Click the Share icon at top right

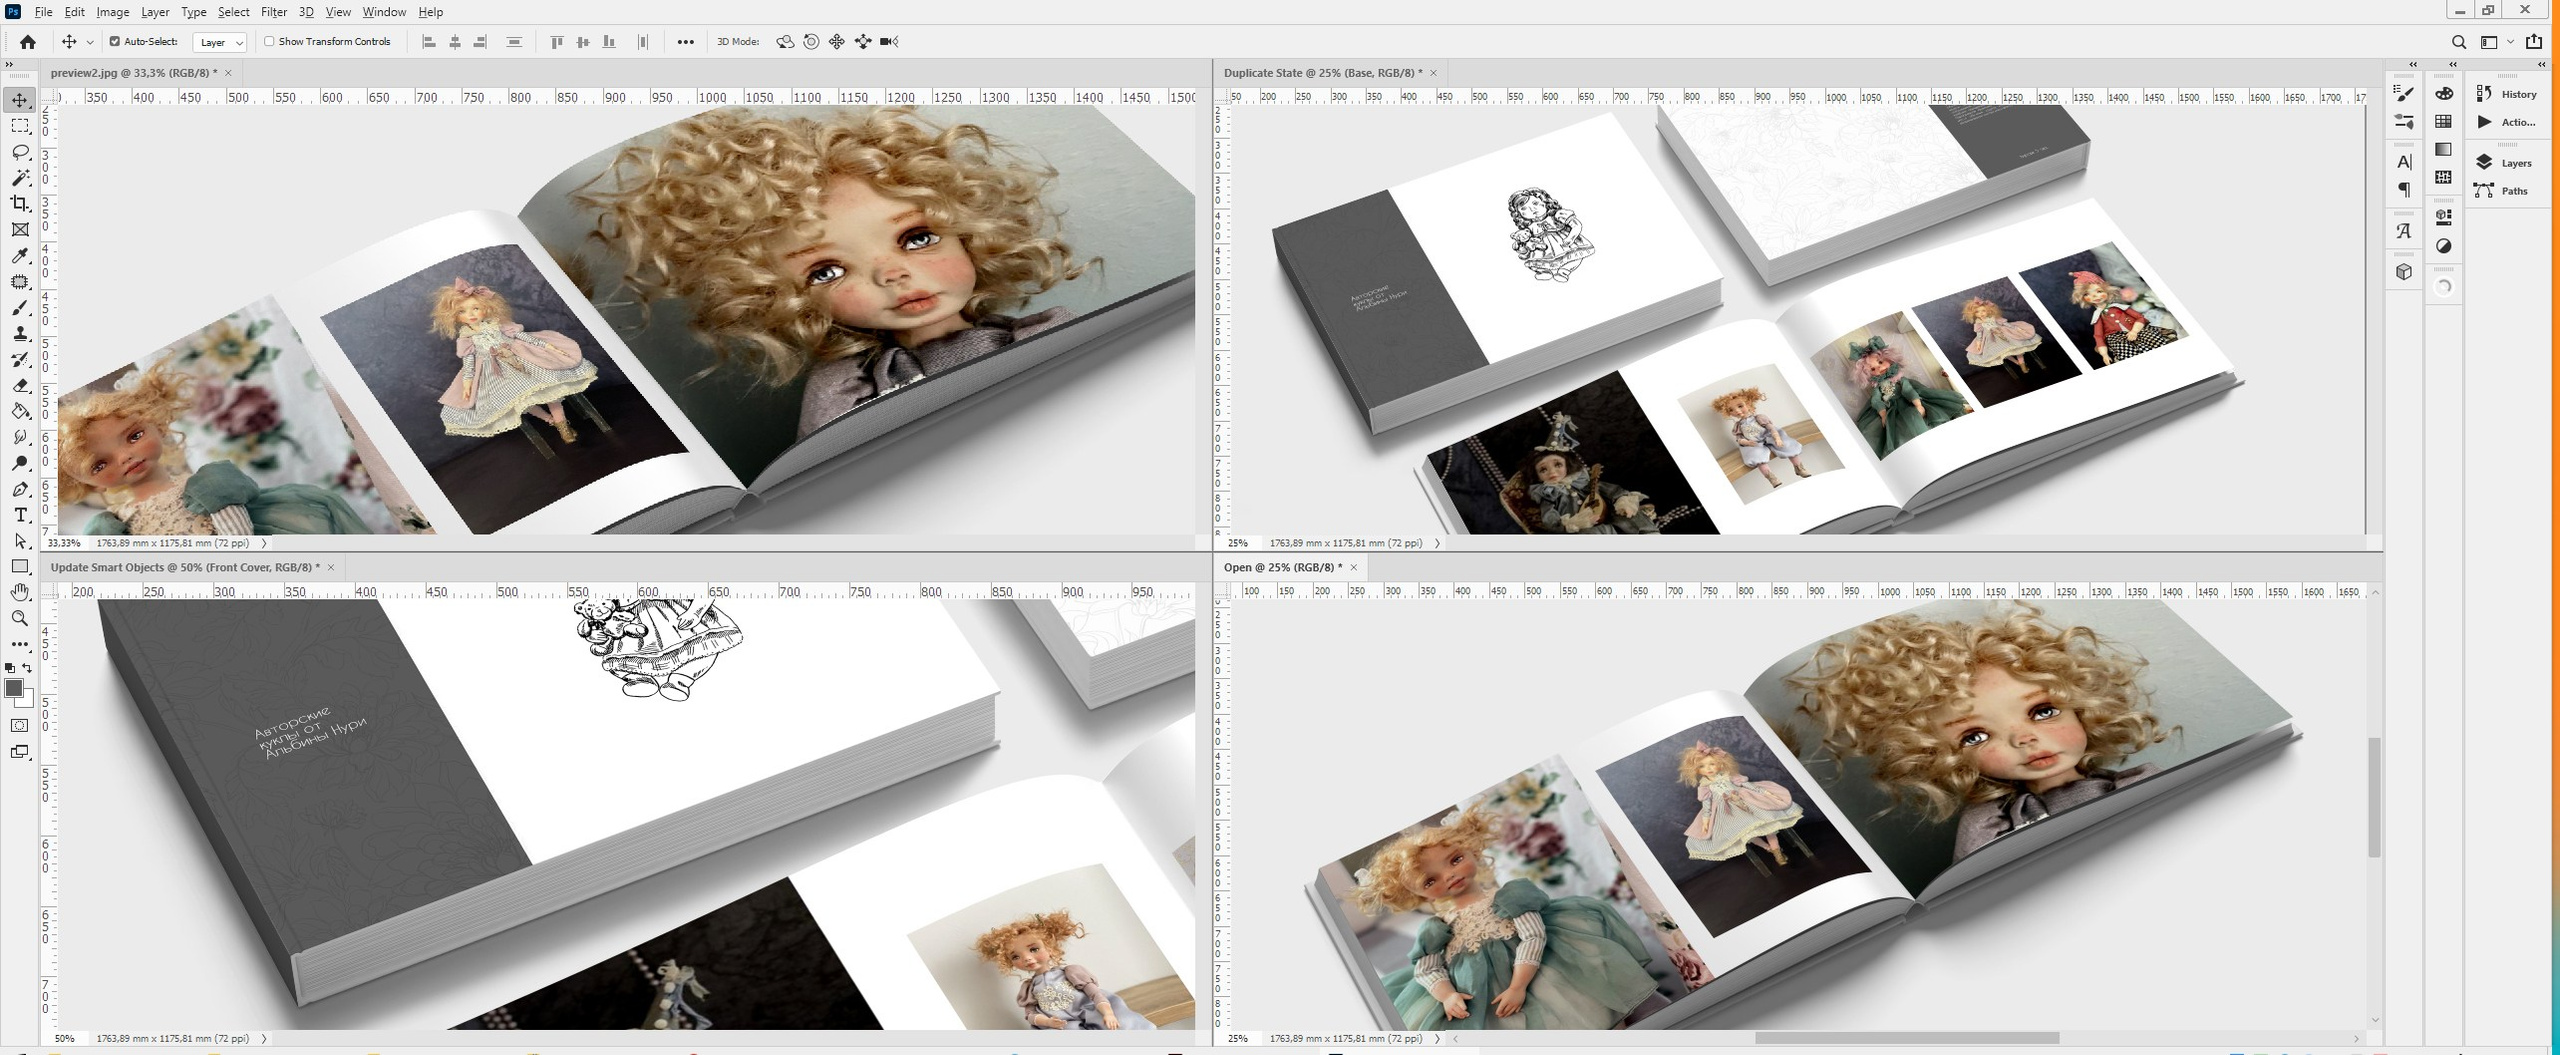point(2533,42)
